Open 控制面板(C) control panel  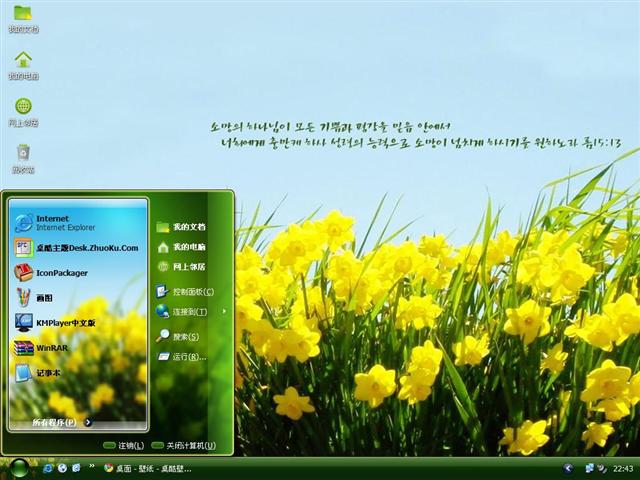pos(185,291)
